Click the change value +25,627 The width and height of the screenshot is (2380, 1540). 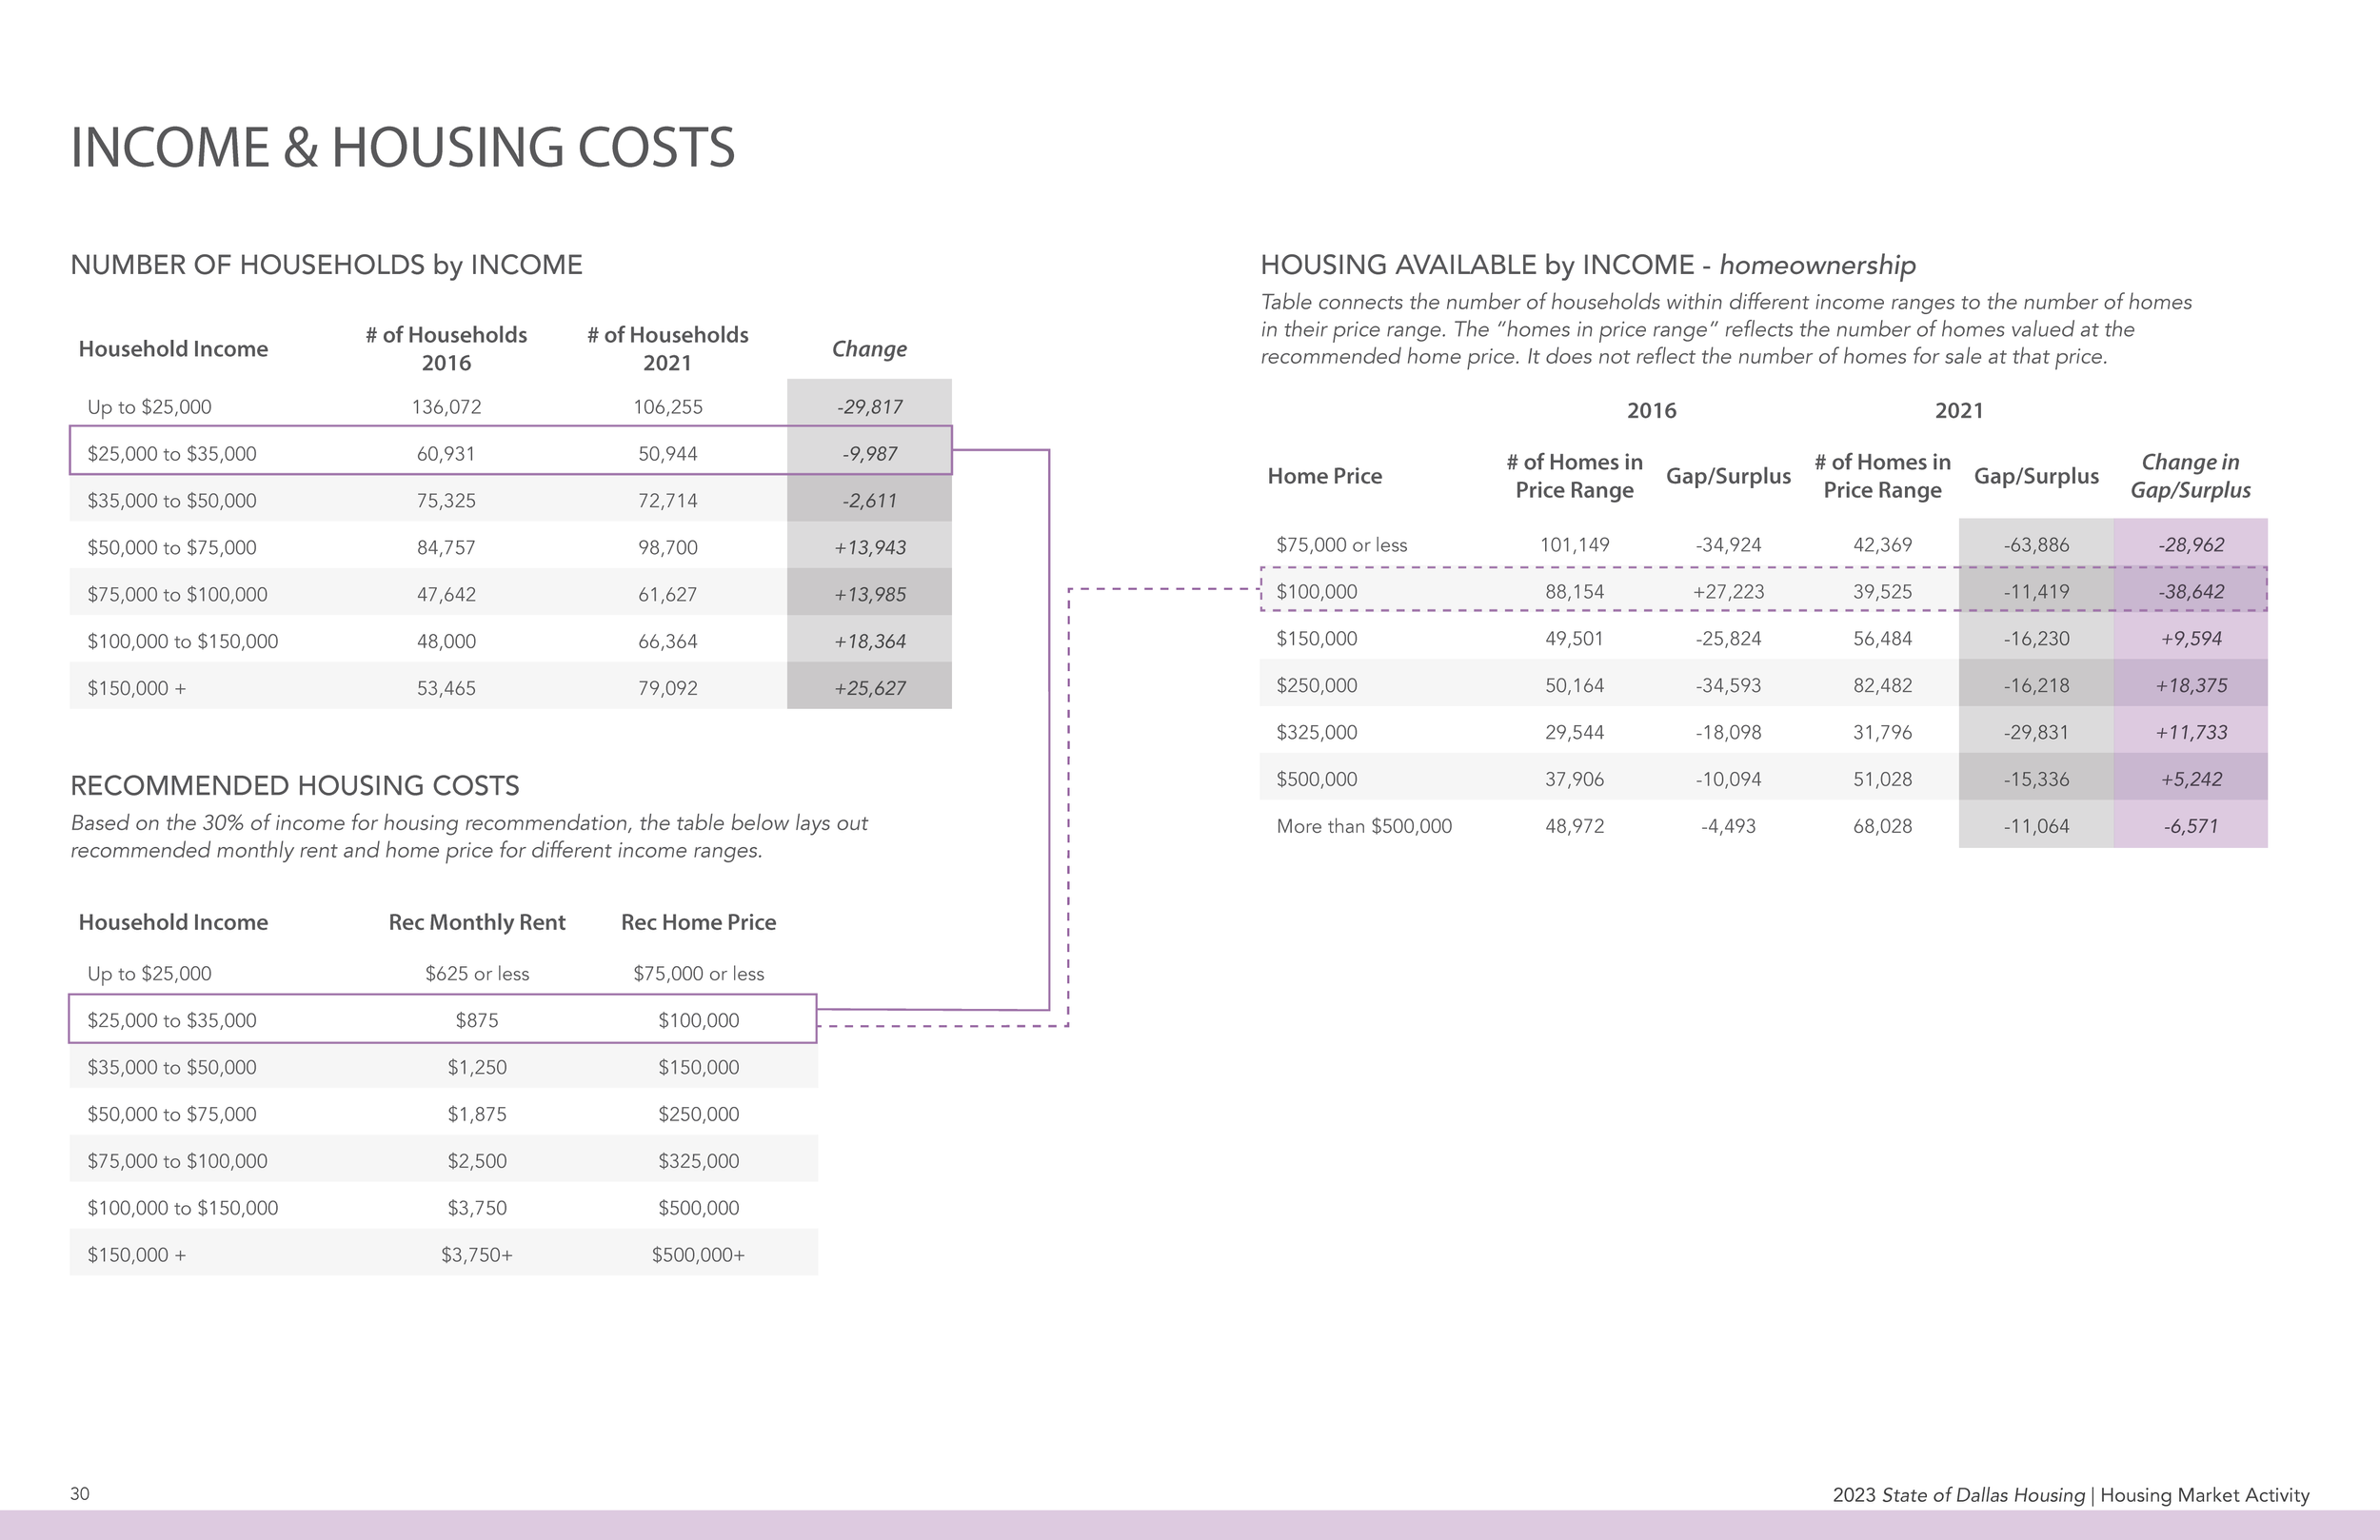tap(870, 689)
